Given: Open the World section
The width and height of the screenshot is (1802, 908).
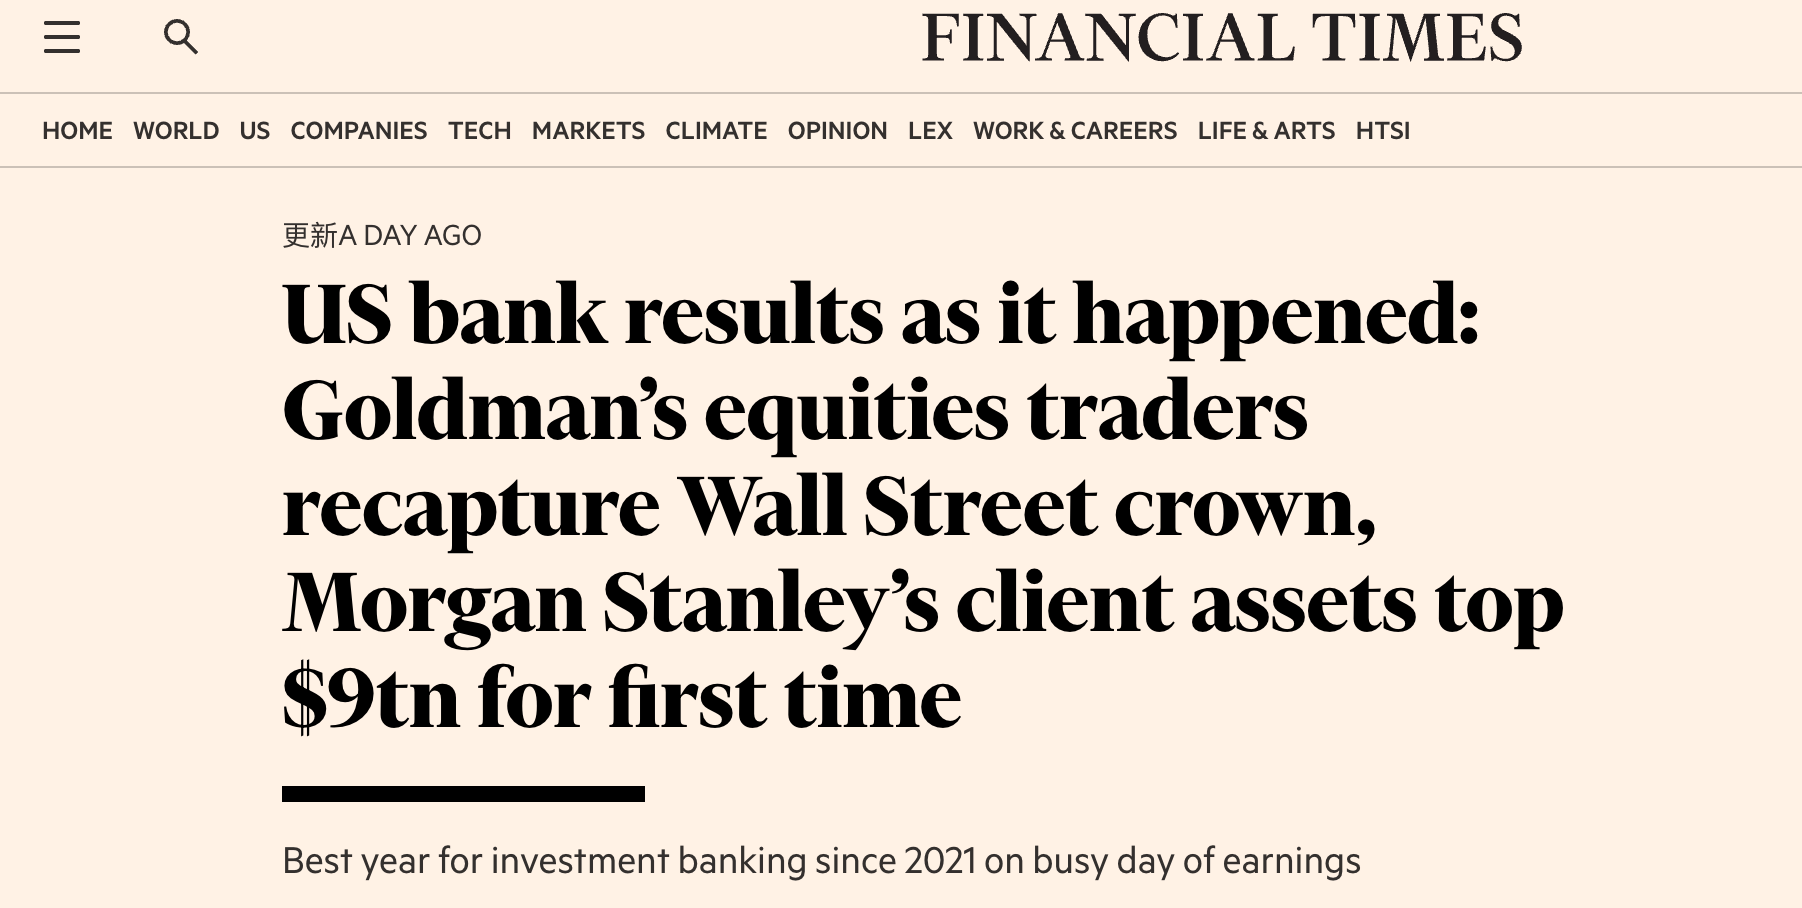Looking at the screenshot, I should (x=176, y=131).
